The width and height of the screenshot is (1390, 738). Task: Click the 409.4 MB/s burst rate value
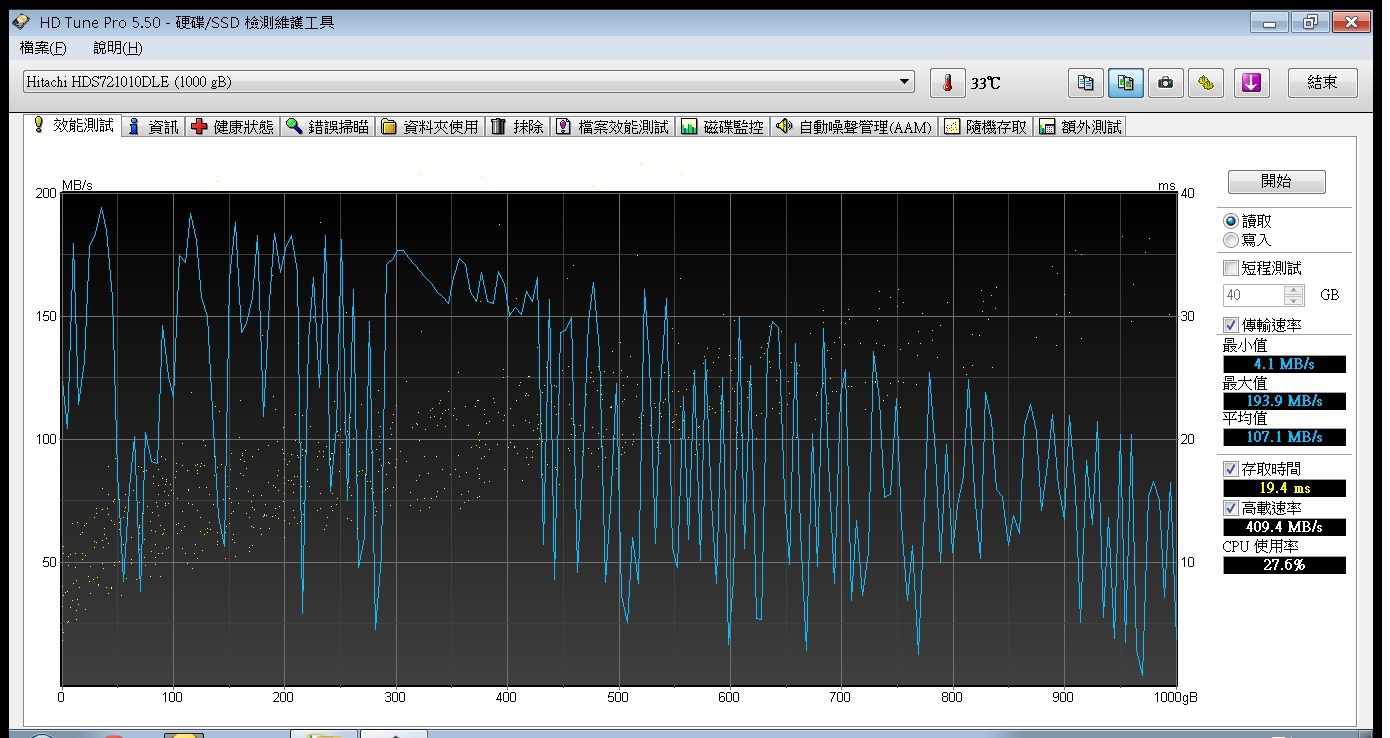1284,527
